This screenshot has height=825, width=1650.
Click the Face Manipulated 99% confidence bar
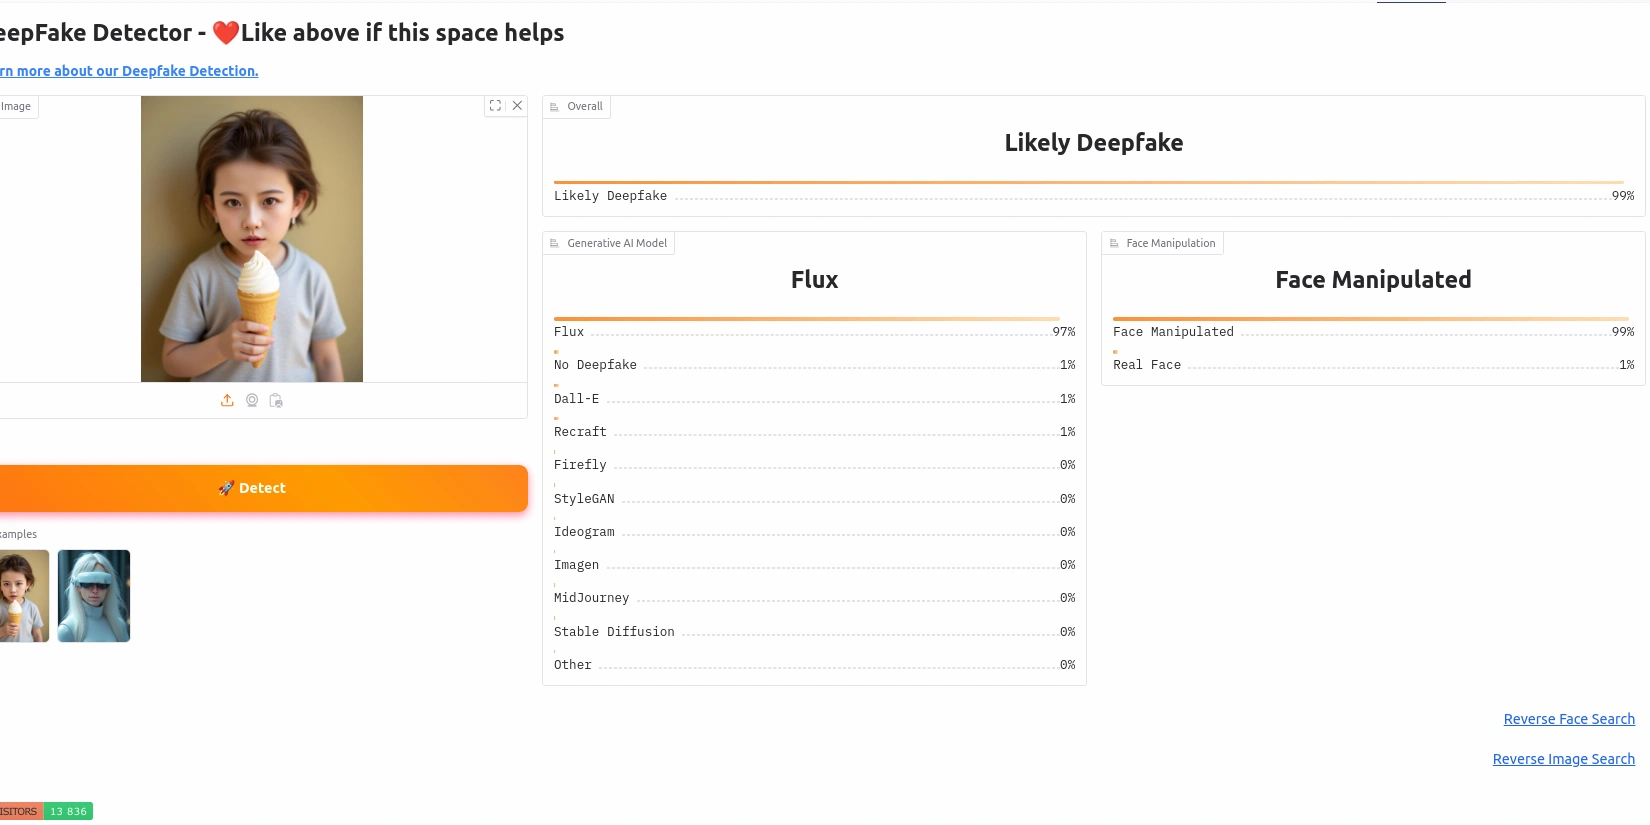tap(1370, 319)
